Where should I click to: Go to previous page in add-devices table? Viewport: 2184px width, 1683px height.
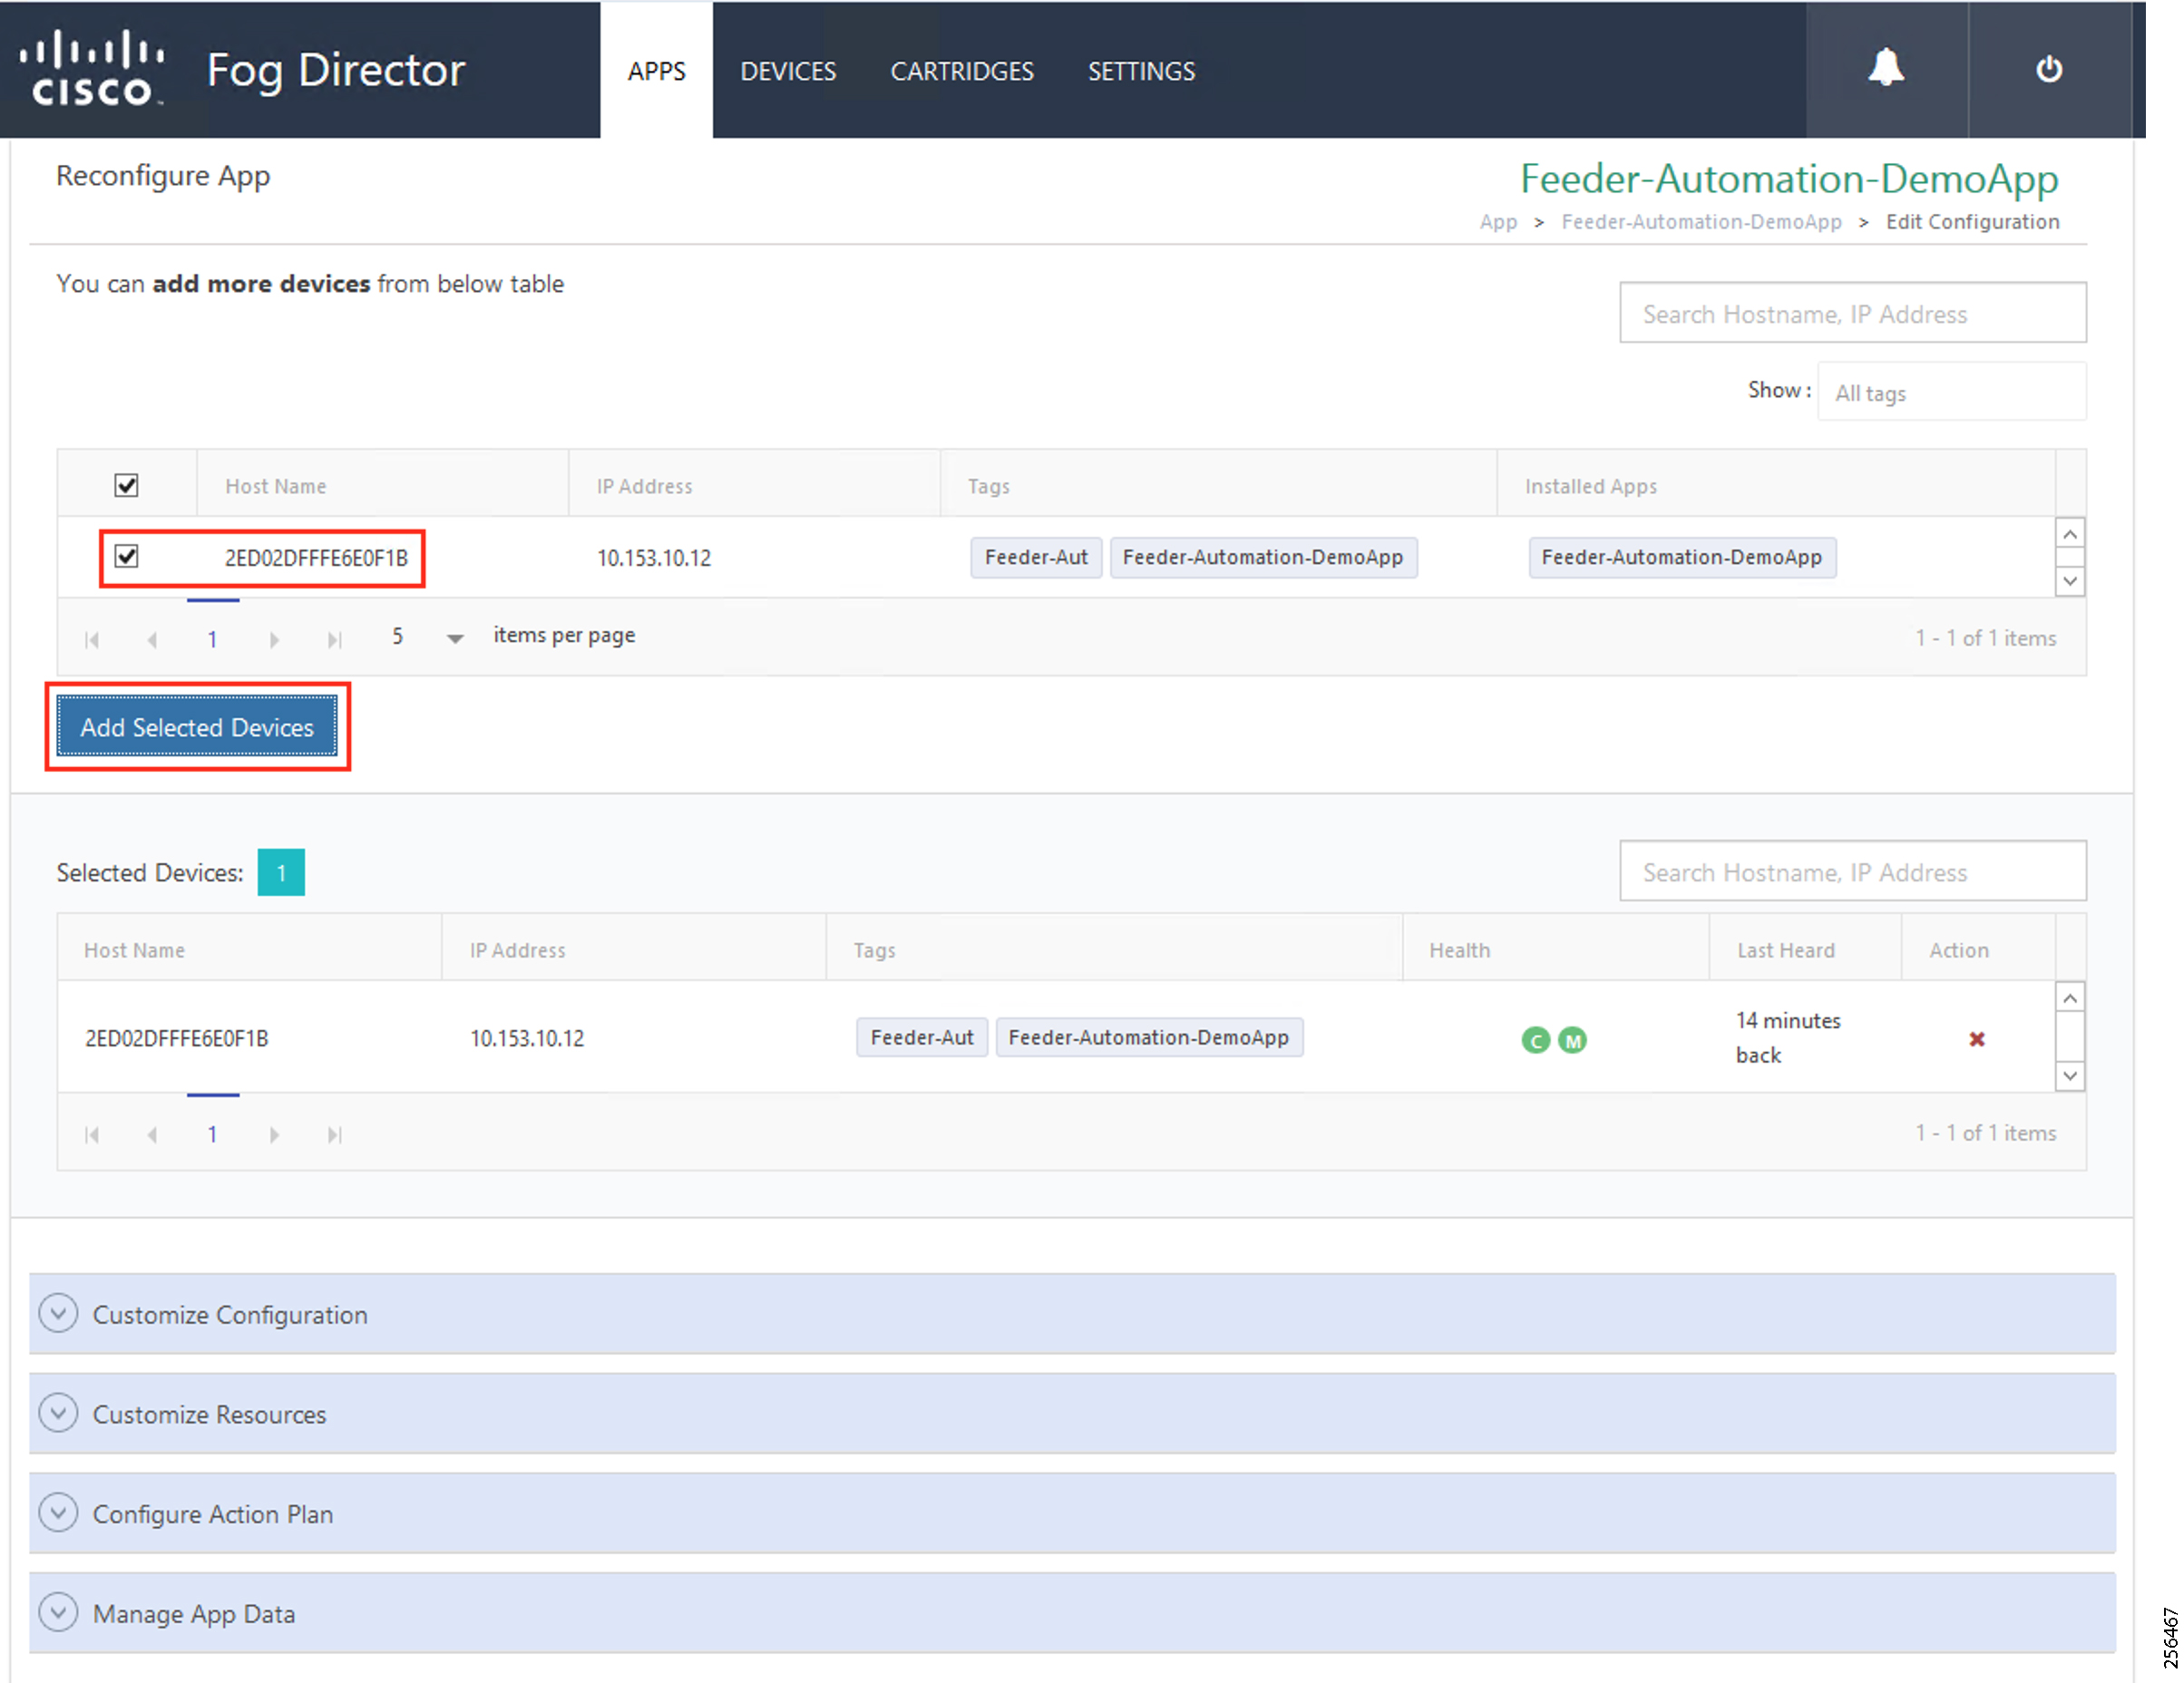152,639
